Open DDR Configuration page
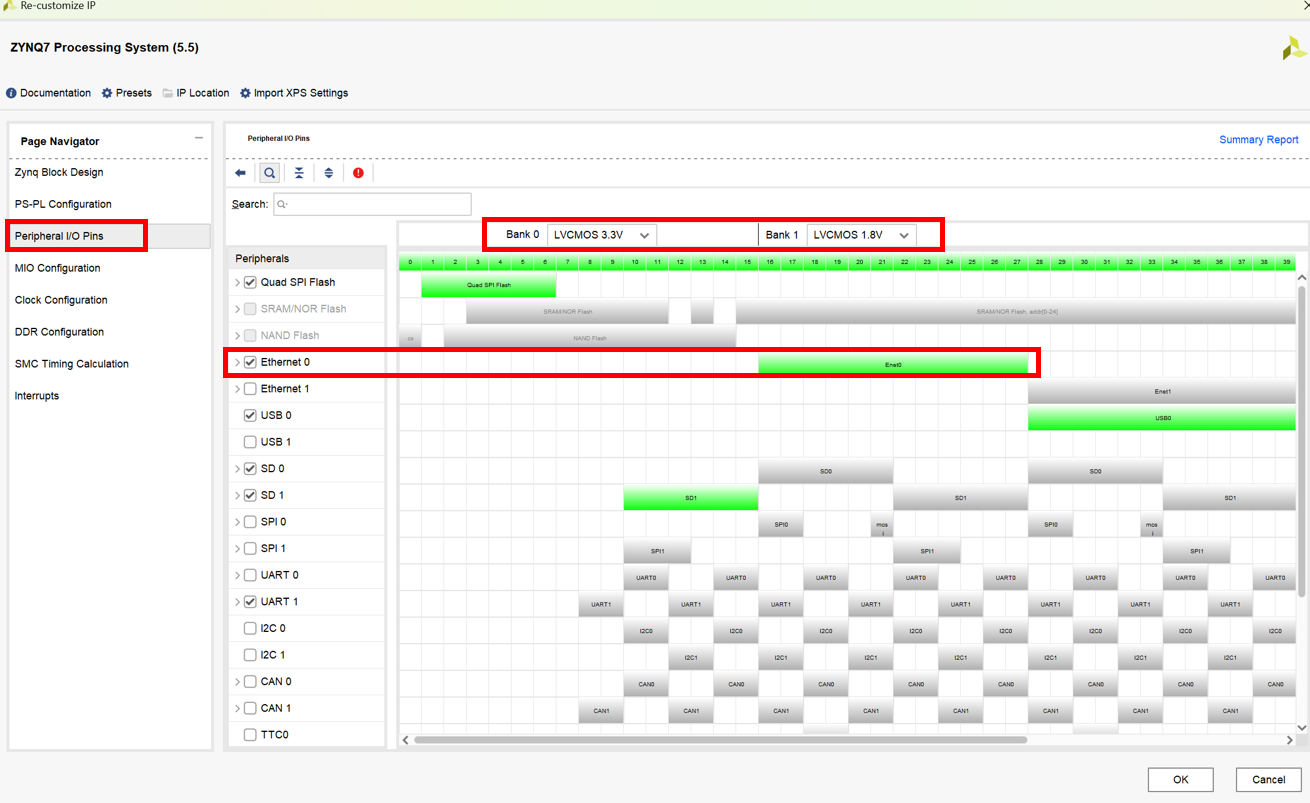 [x=59, y=332]
